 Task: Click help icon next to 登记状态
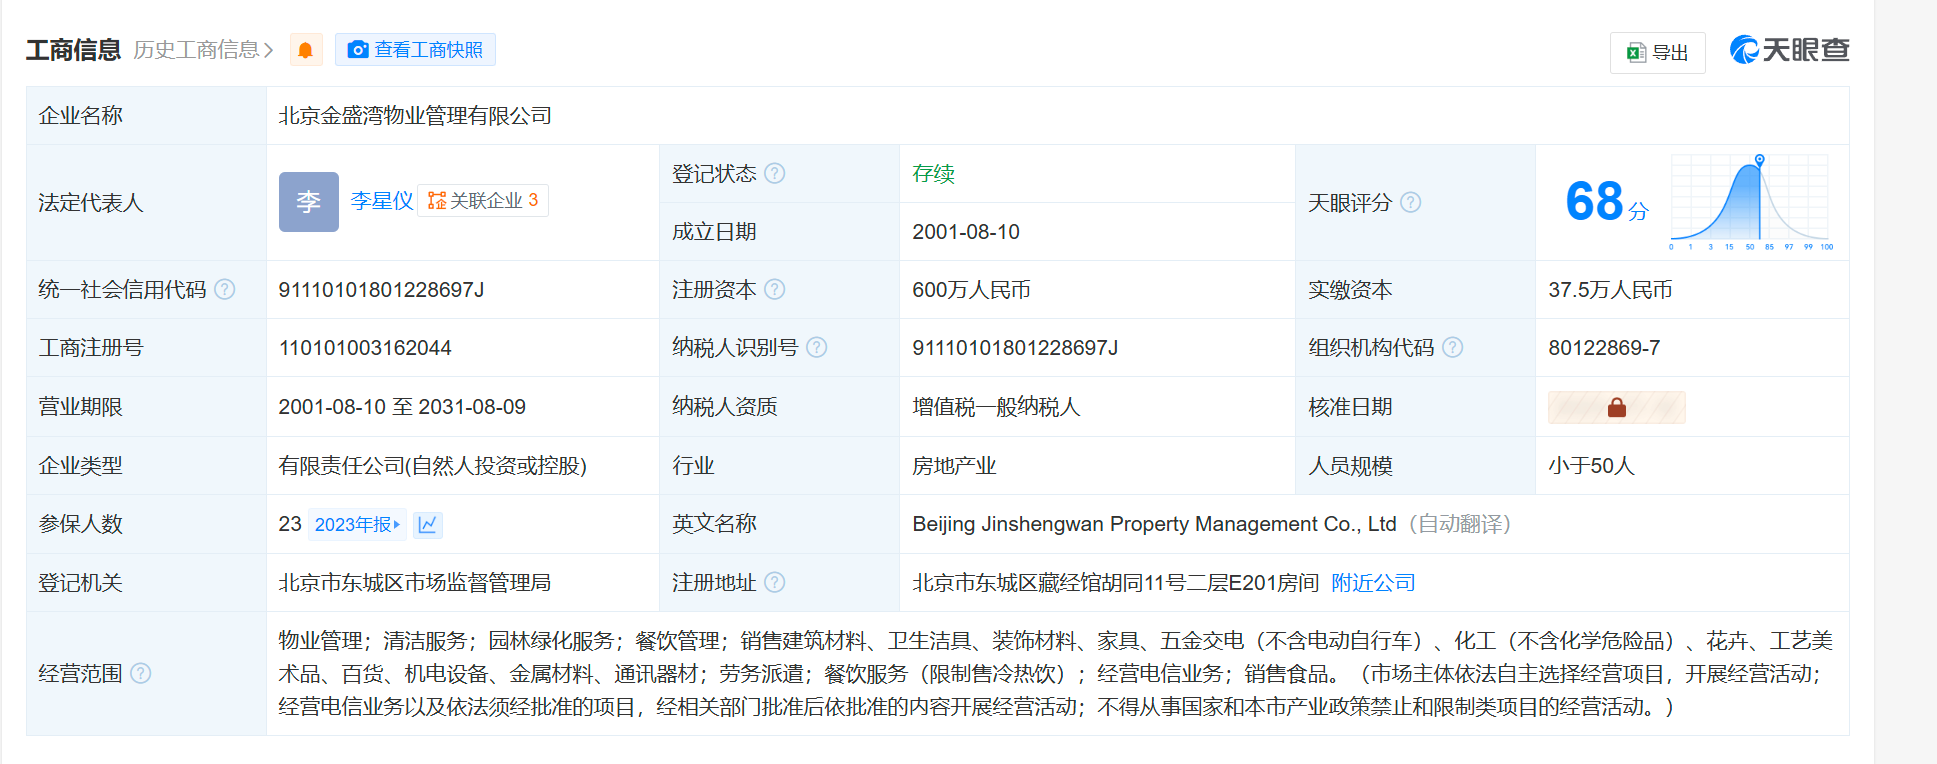tap(775, 173)
